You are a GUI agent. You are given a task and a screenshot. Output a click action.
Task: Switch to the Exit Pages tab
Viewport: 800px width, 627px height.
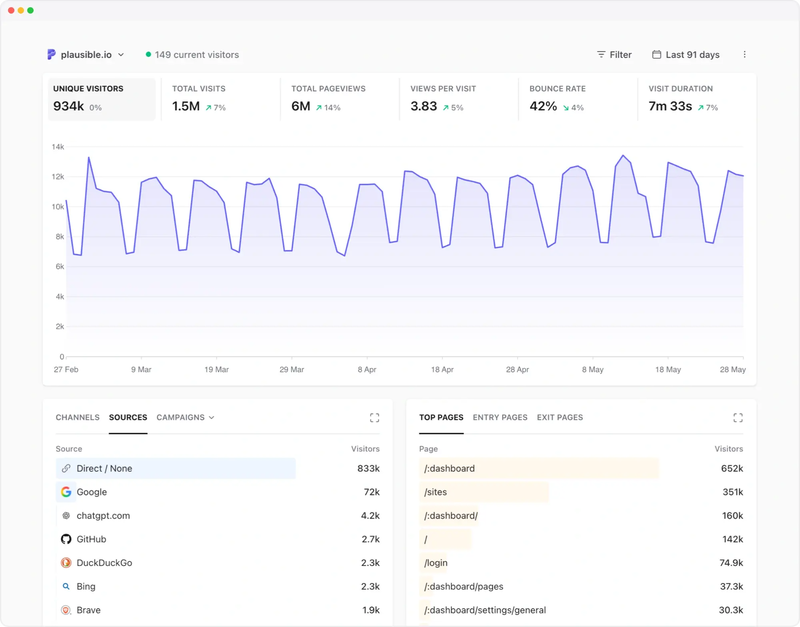click(x=560, y=417)
